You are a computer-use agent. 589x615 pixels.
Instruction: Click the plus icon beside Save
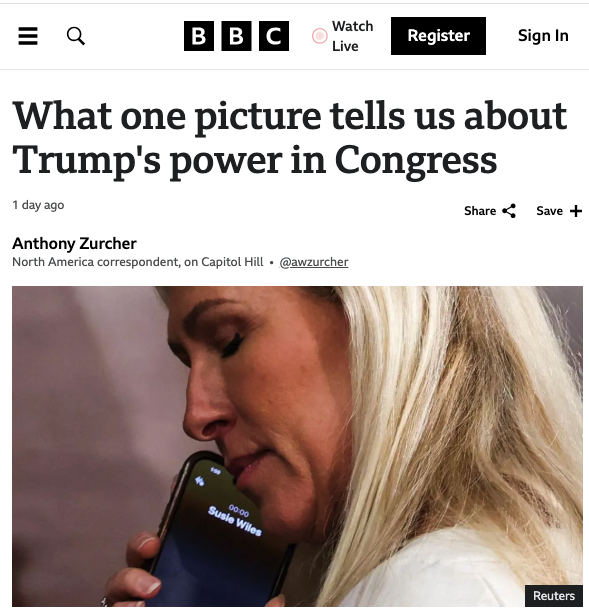tap(576, 211)
